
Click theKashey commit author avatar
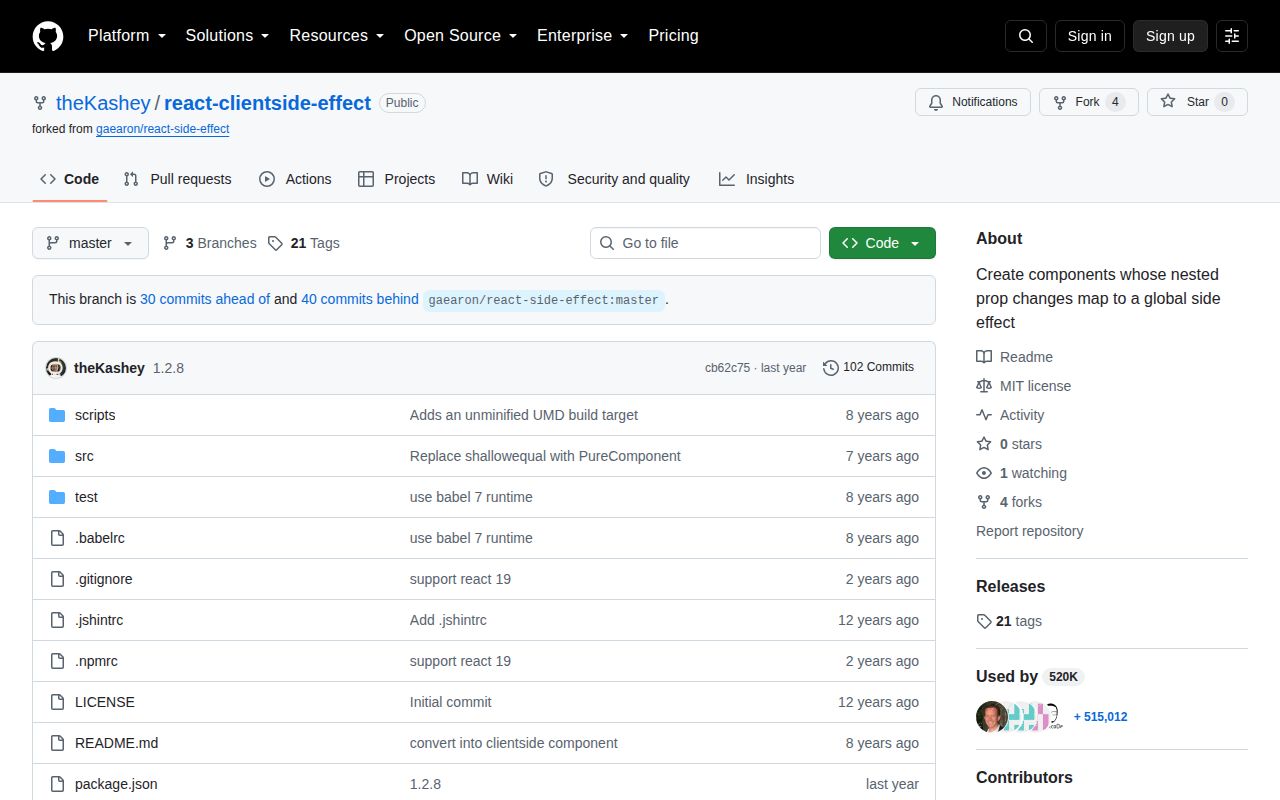click(x=56, y=368)
